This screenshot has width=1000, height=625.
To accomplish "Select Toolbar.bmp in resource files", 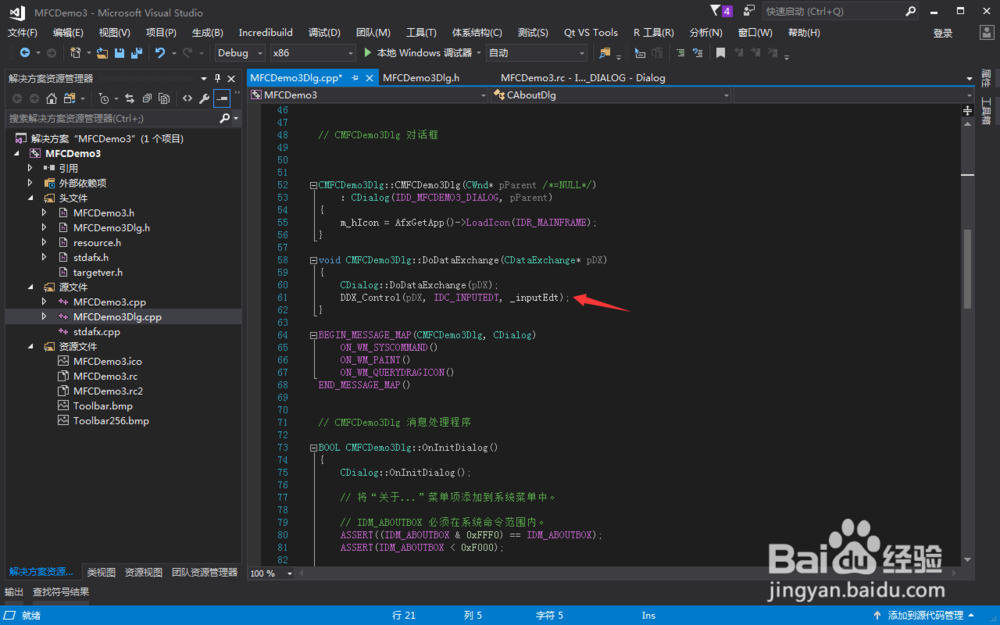I will coord(103,406).
